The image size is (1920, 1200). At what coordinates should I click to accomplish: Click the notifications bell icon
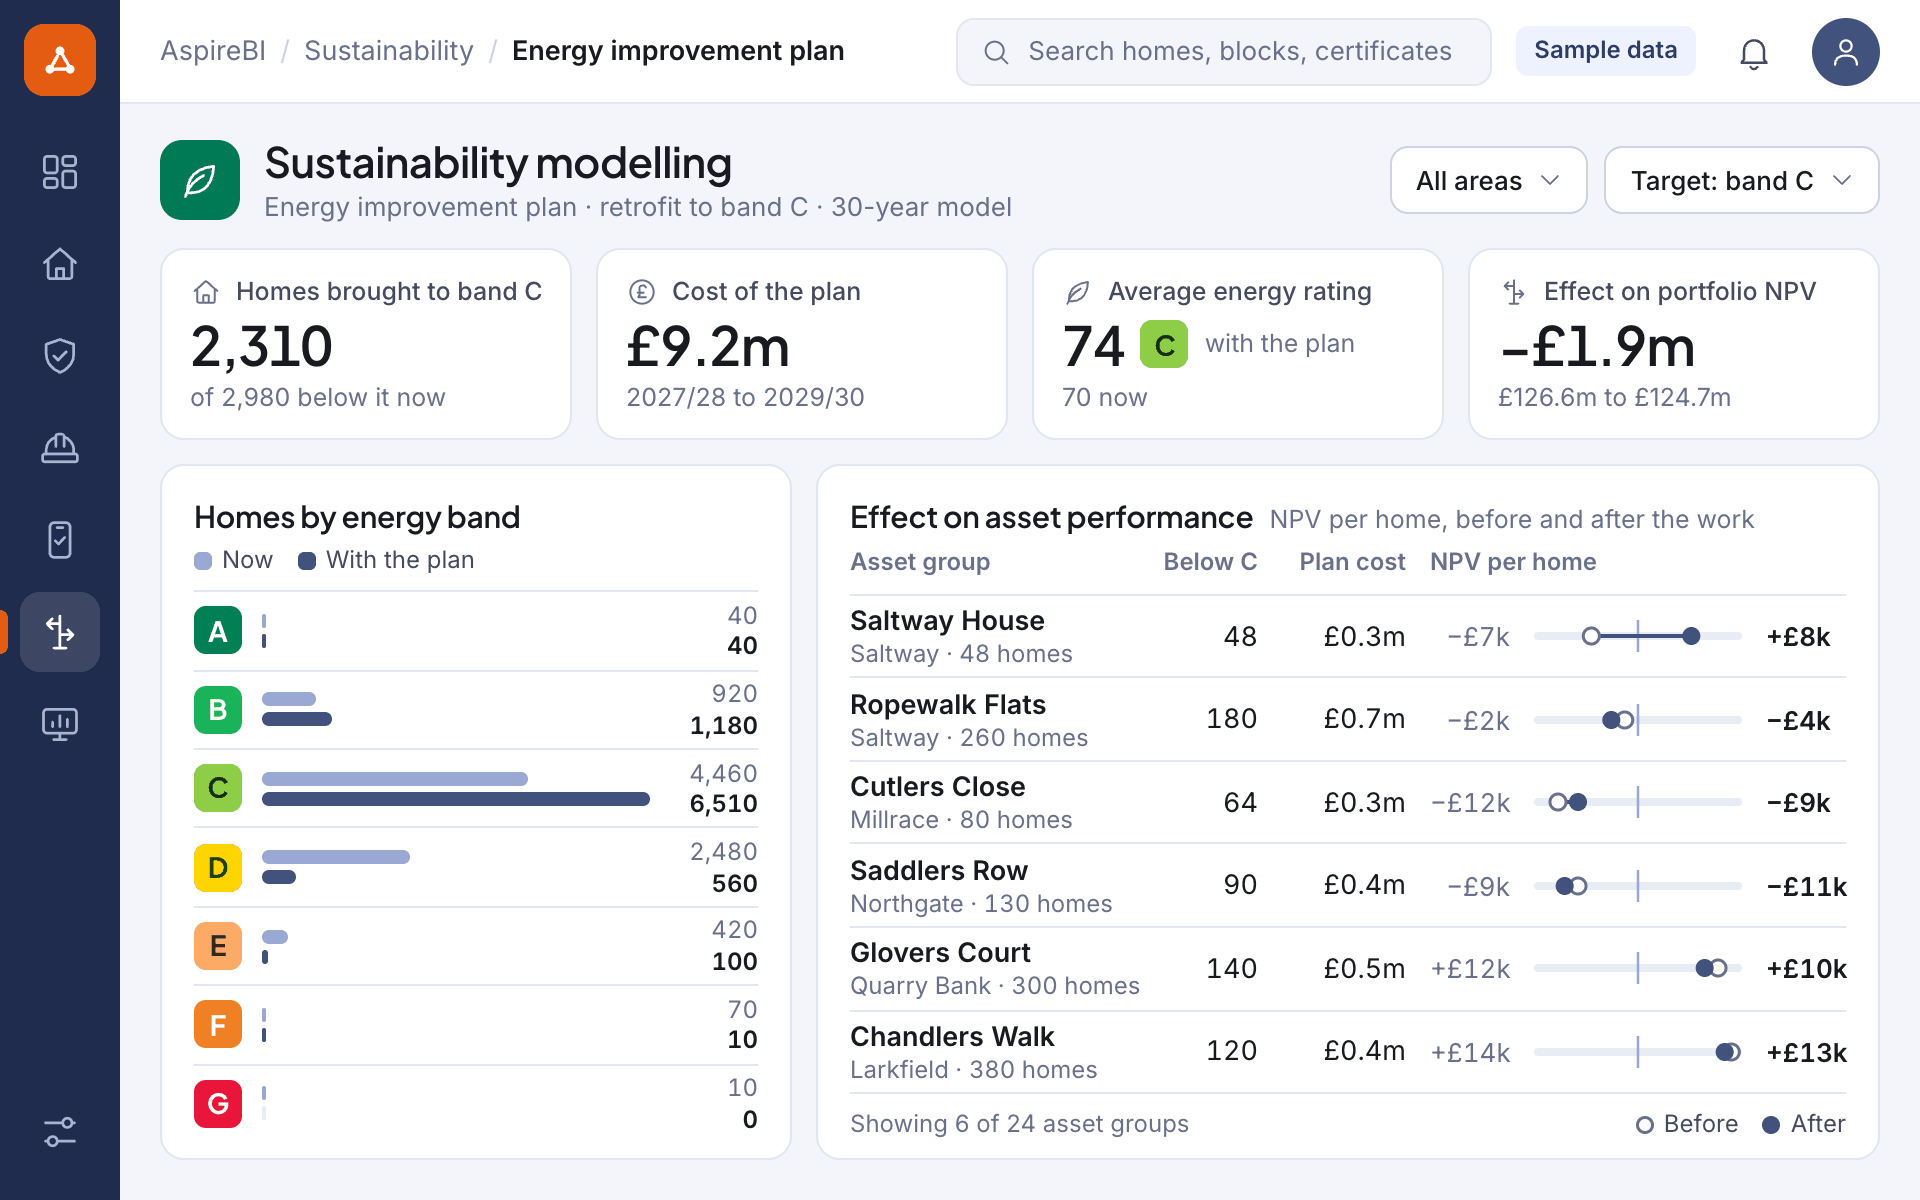pos(1754,52)
